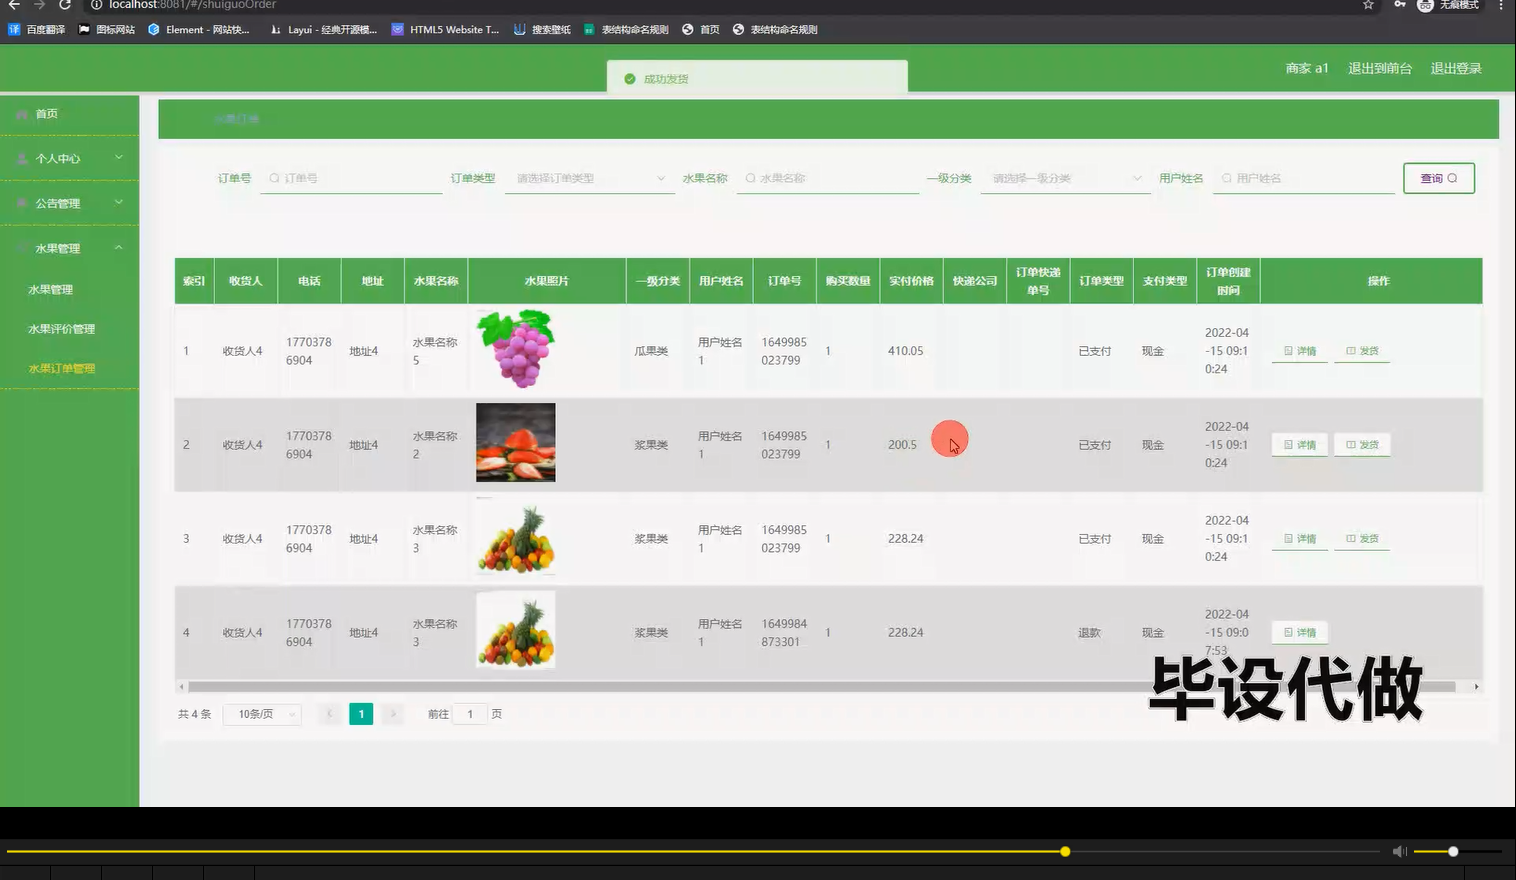Click the video progress slider handle
The image size is (1516, 880).
point(1065,851)
